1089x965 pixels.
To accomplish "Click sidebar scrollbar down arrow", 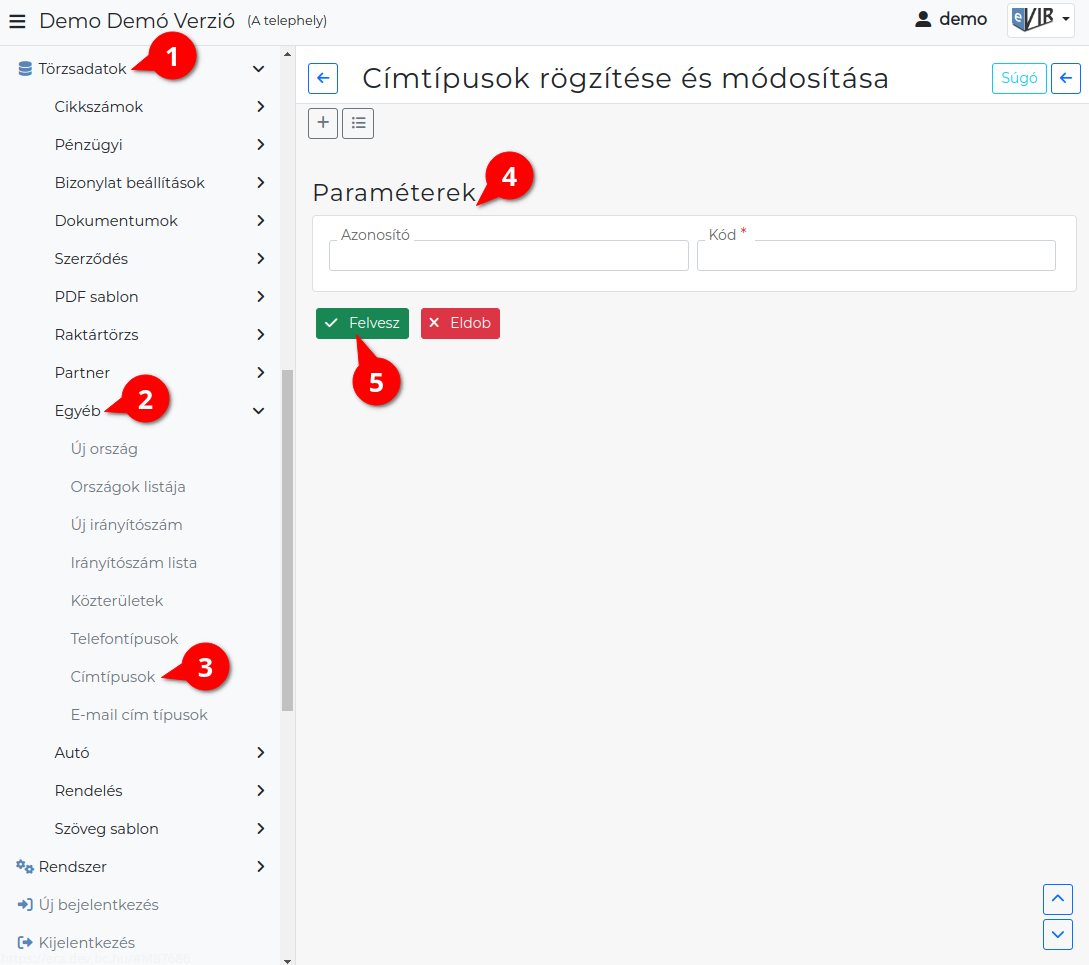I will 288,960.
